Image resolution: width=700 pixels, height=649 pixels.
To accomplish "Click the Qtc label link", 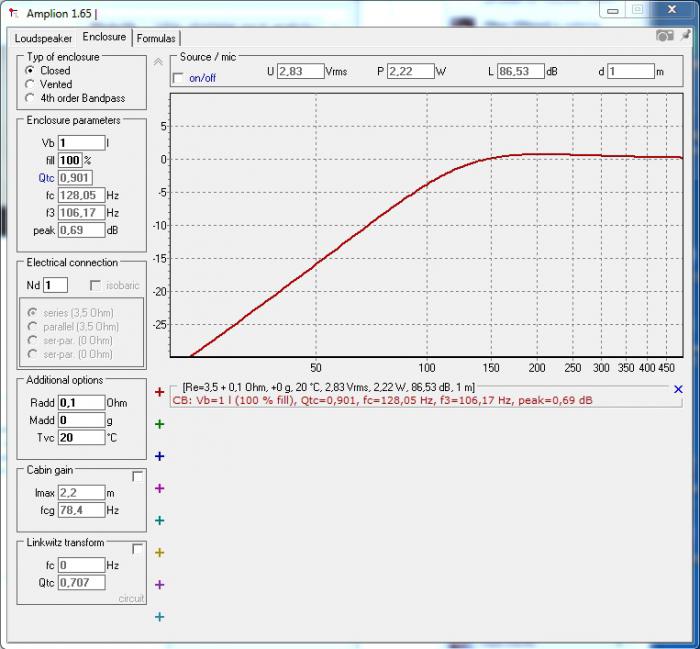I will tap(46, 178).
